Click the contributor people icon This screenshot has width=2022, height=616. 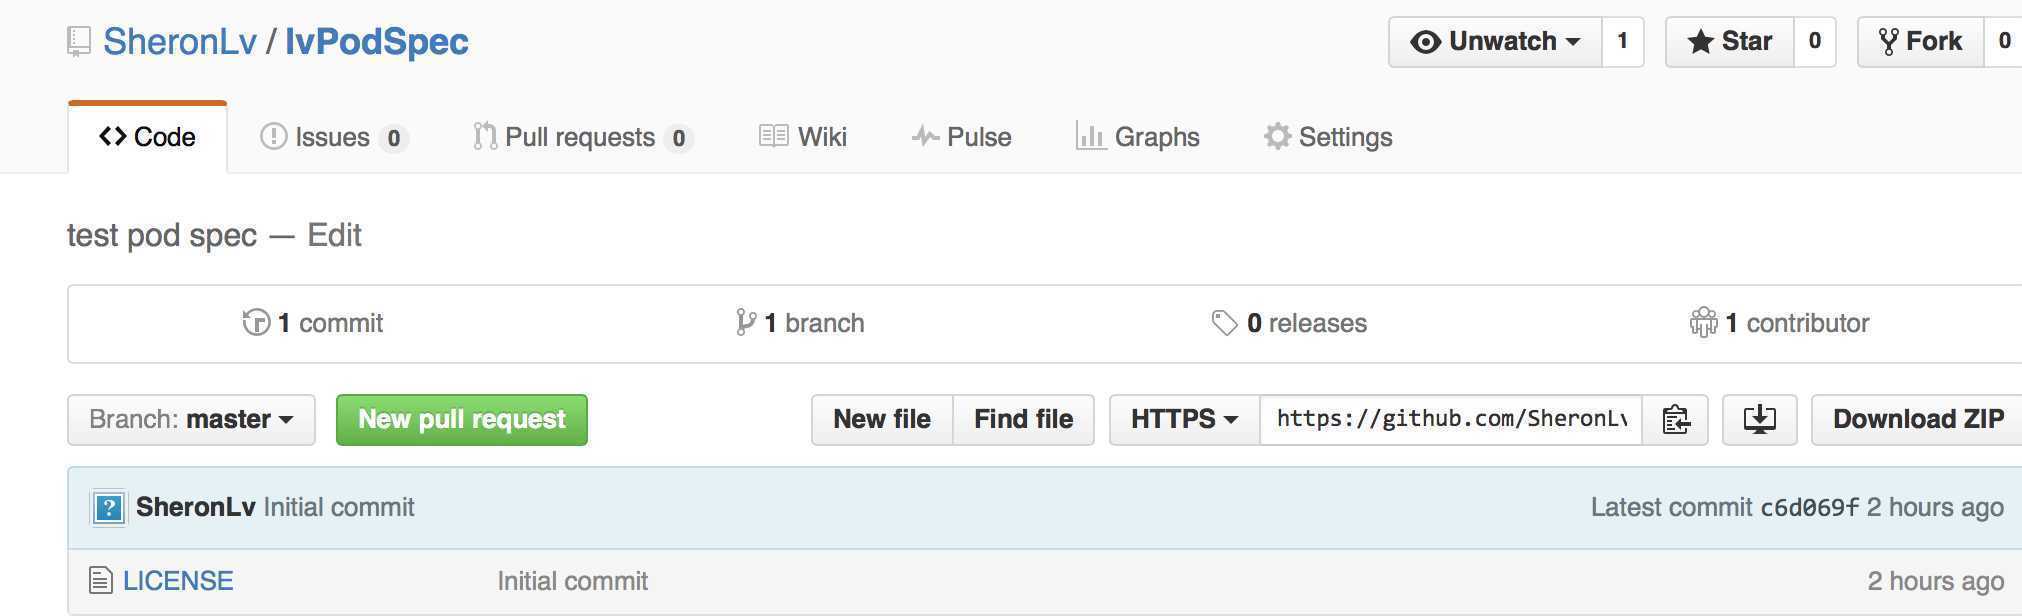pos(1703,322)
